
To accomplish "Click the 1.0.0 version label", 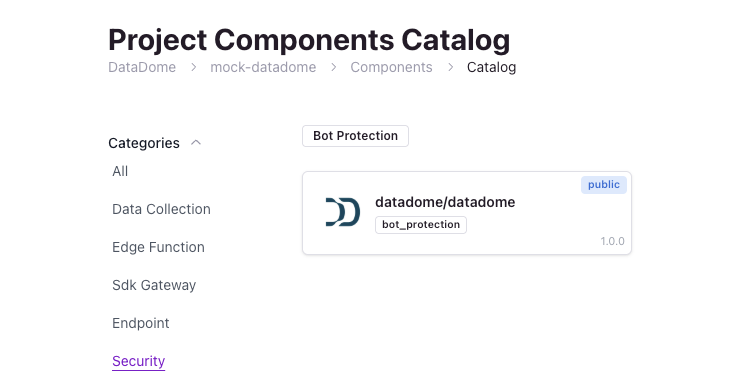I will (612, 241).
